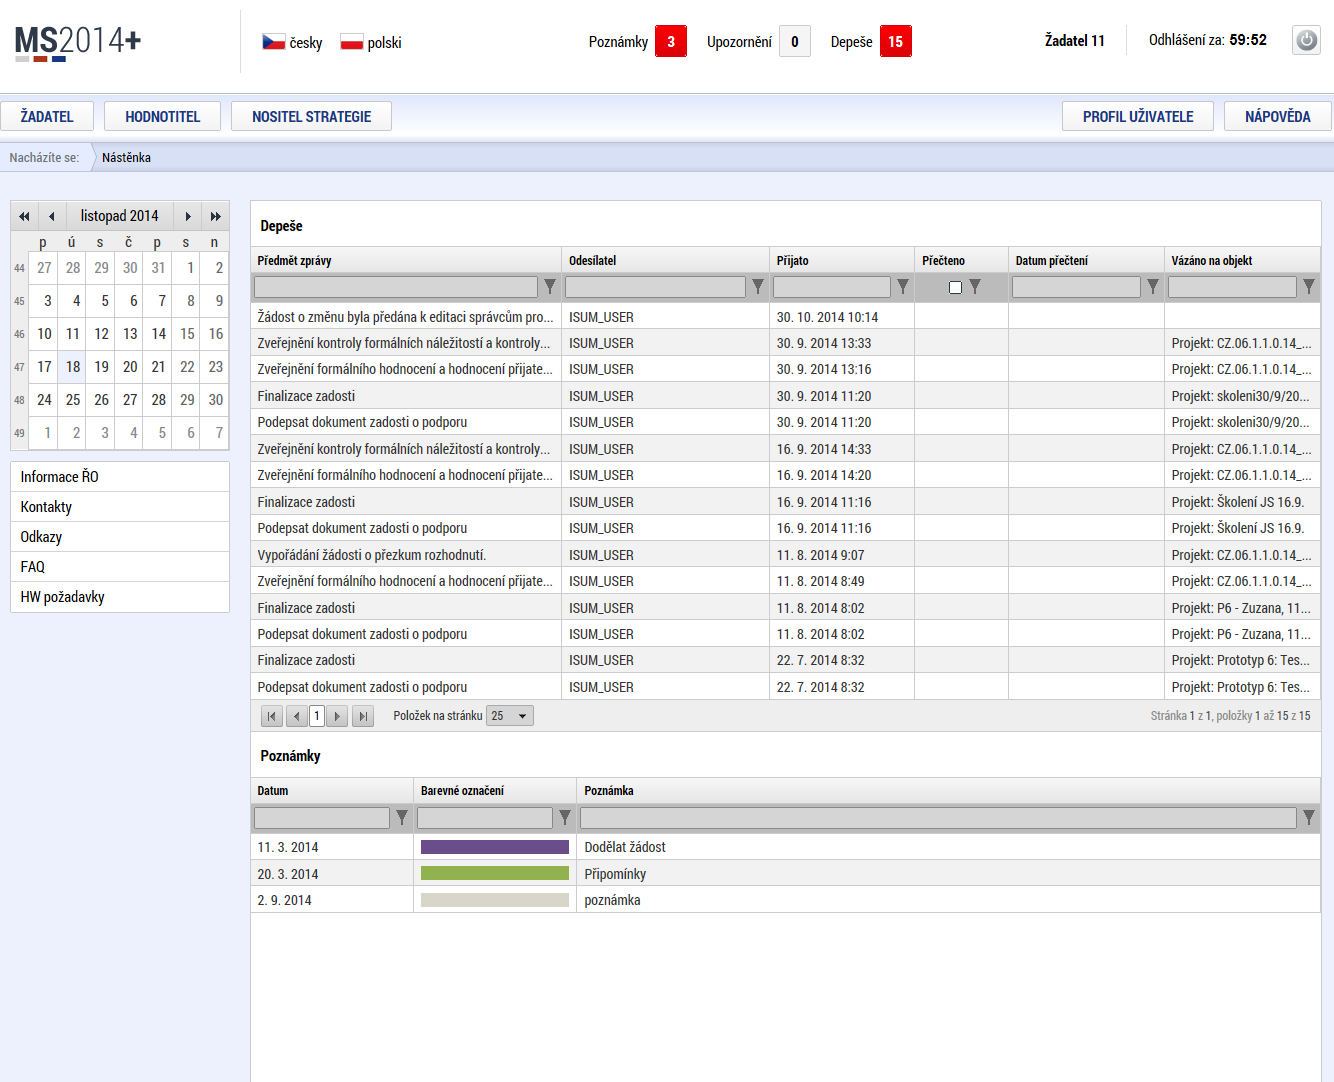This screenshot has width=1334, height=1082.
Task: Go to next page of Depeše
Action: pyautogui.click(x=337, y=716)
